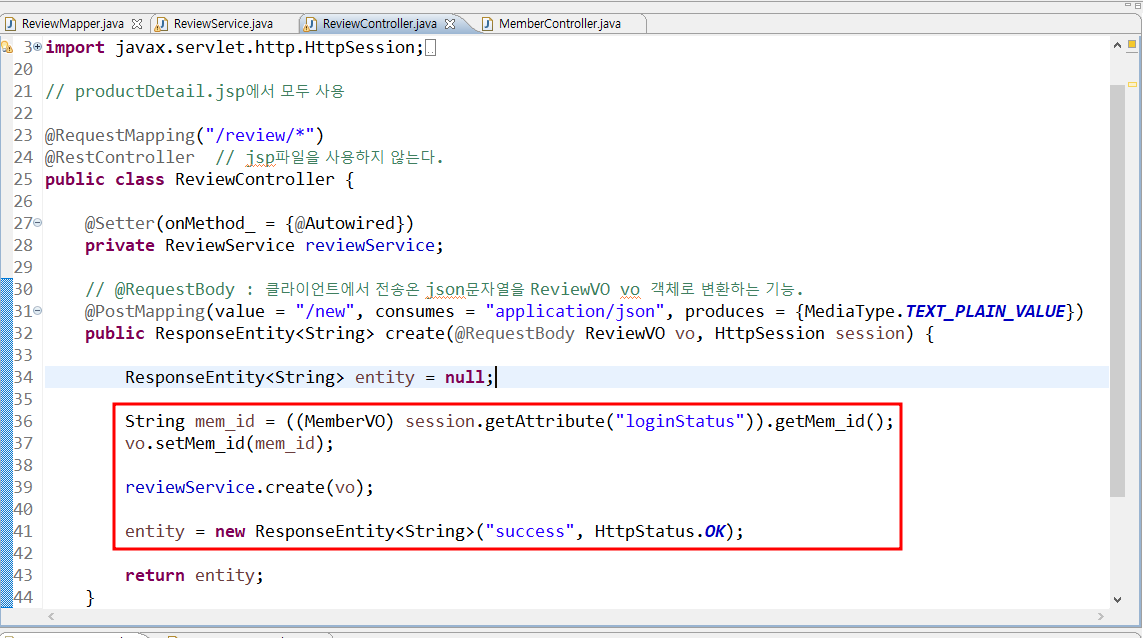1143x638 pixels.
Task: Click the "/new" string in @PostMapping
Action: [324, 311]
